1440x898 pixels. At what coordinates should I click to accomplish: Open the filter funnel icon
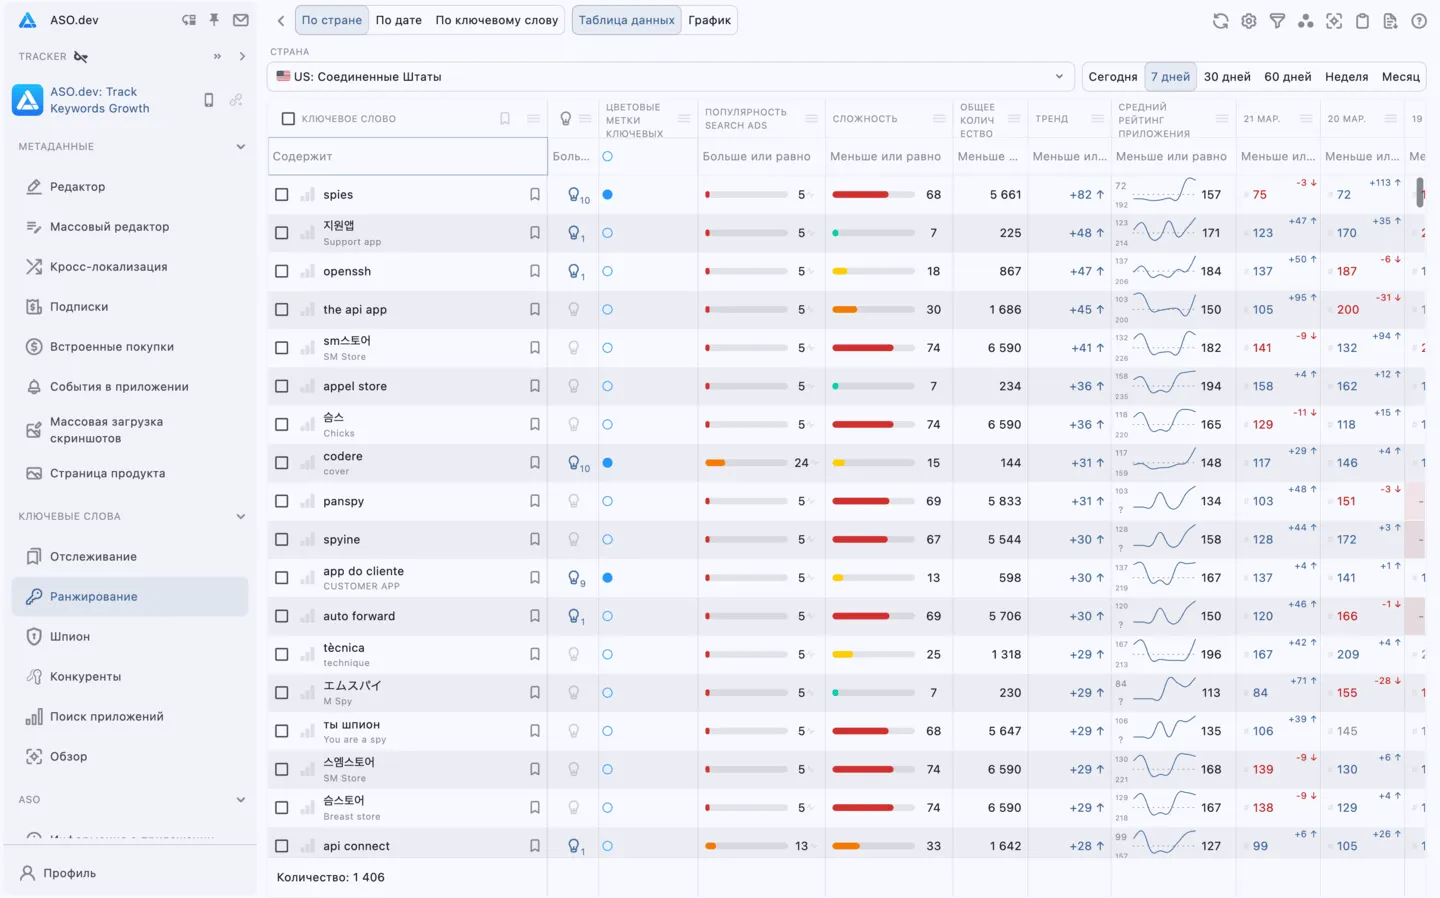pos(1277,21)
